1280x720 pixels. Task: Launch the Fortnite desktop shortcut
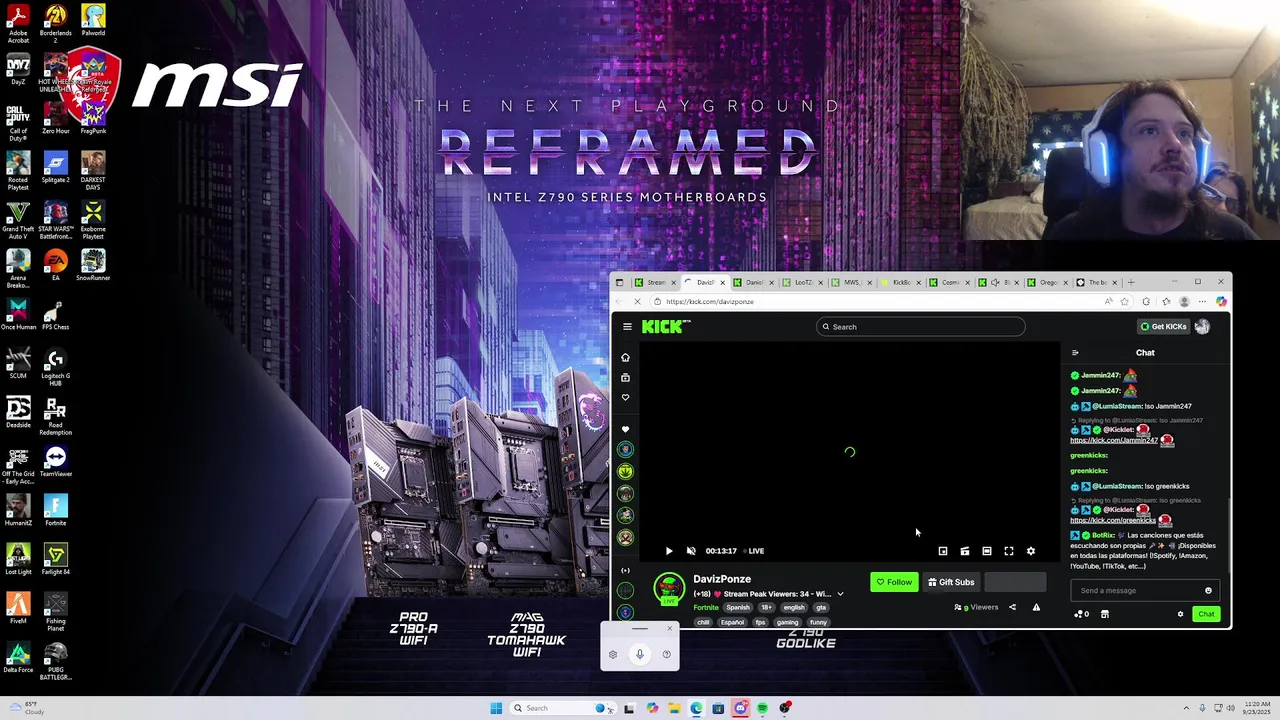(x=55, y=510)
